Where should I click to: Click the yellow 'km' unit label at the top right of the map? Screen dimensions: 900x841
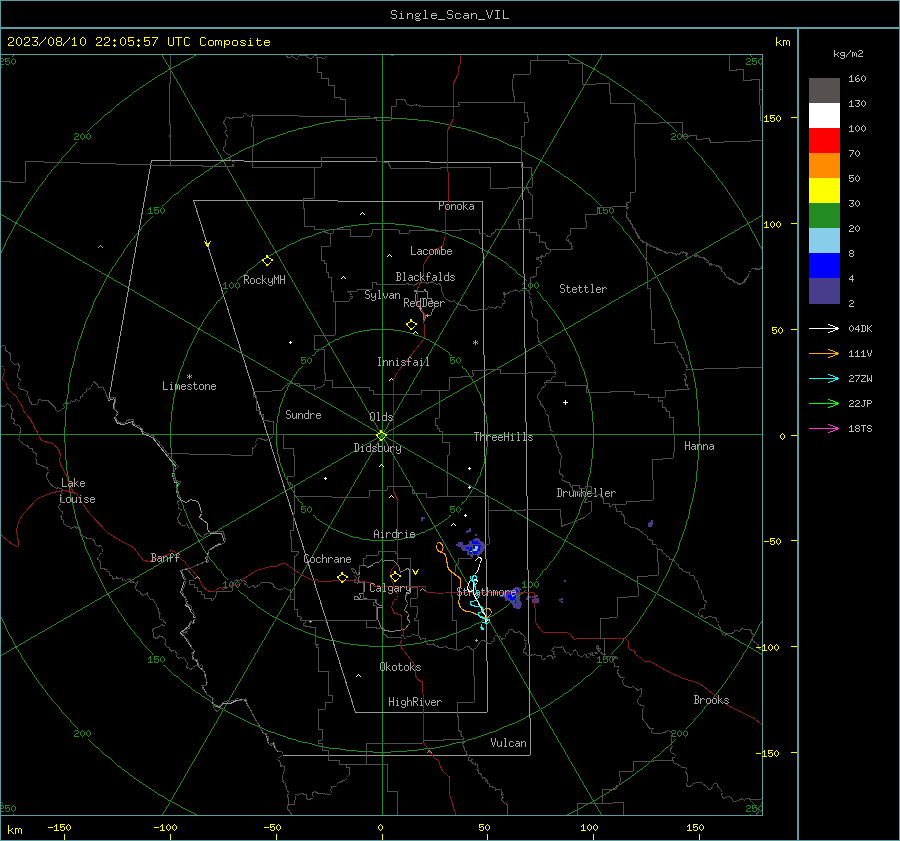tap(782, 42)
